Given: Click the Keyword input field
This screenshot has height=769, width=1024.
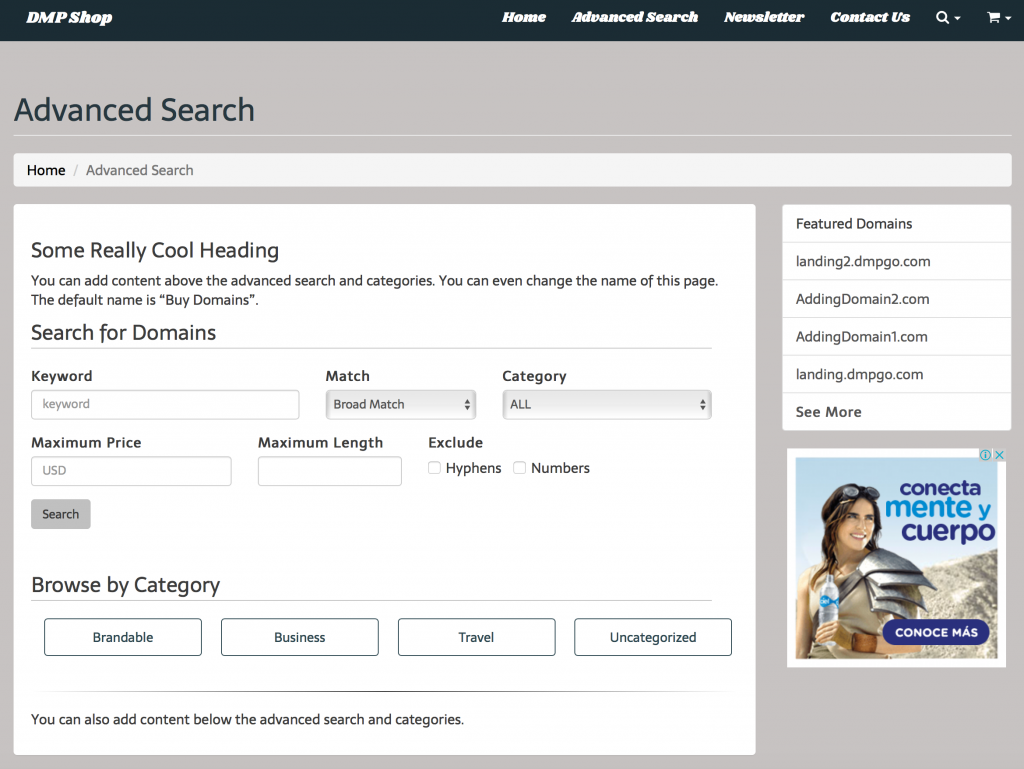Looking at the screenshot, I should tap(165, 404).
